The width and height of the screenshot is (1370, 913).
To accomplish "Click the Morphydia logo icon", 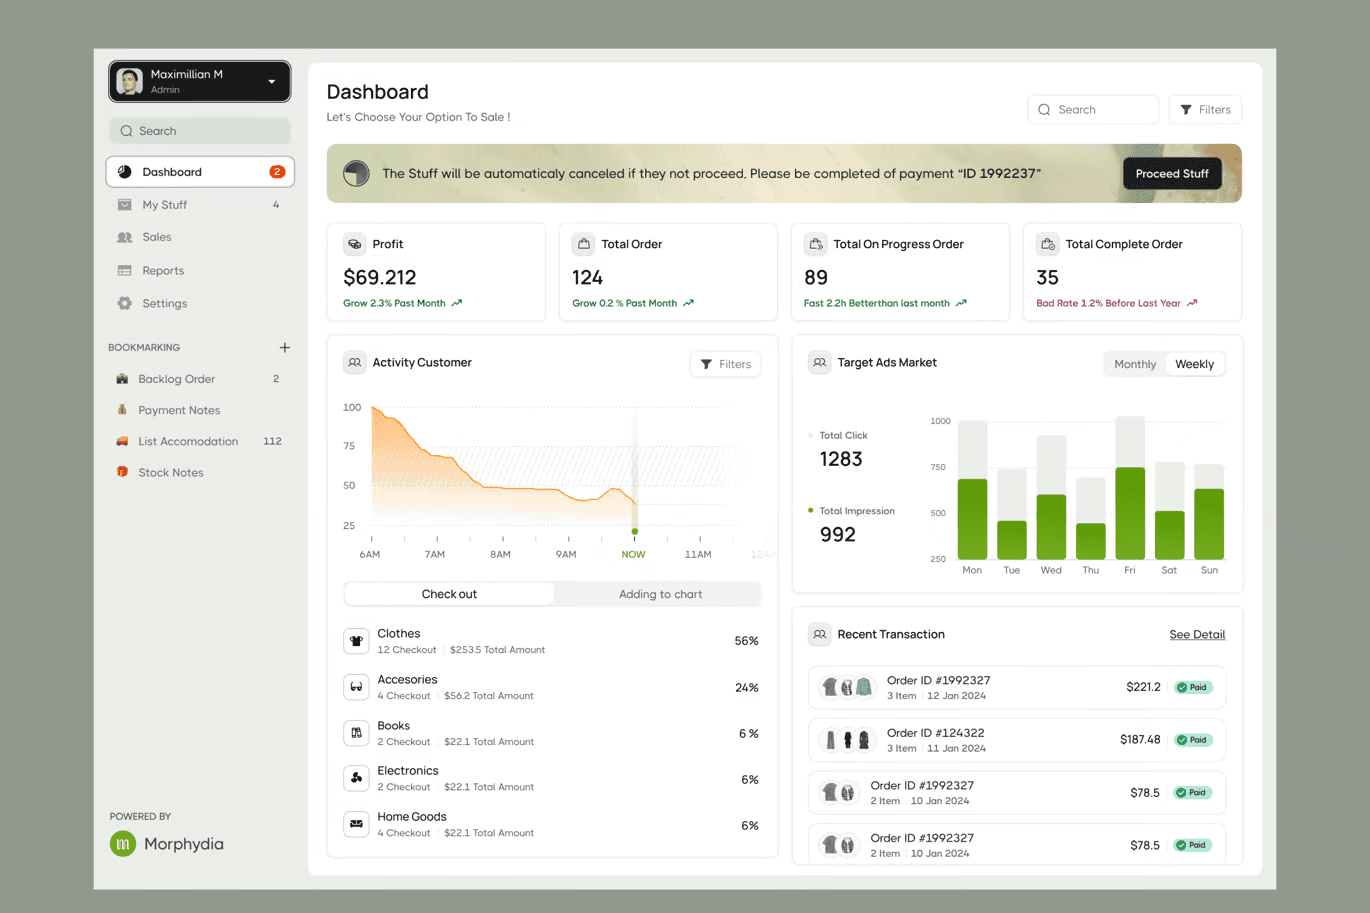I will click(x=123, y=844).
